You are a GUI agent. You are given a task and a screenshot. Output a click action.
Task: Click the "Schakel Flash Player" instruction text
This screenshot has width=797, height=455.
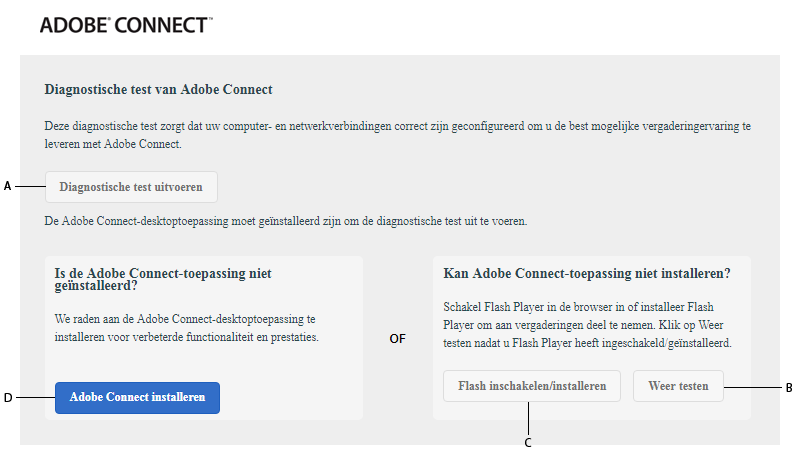[x=588, y=325]
